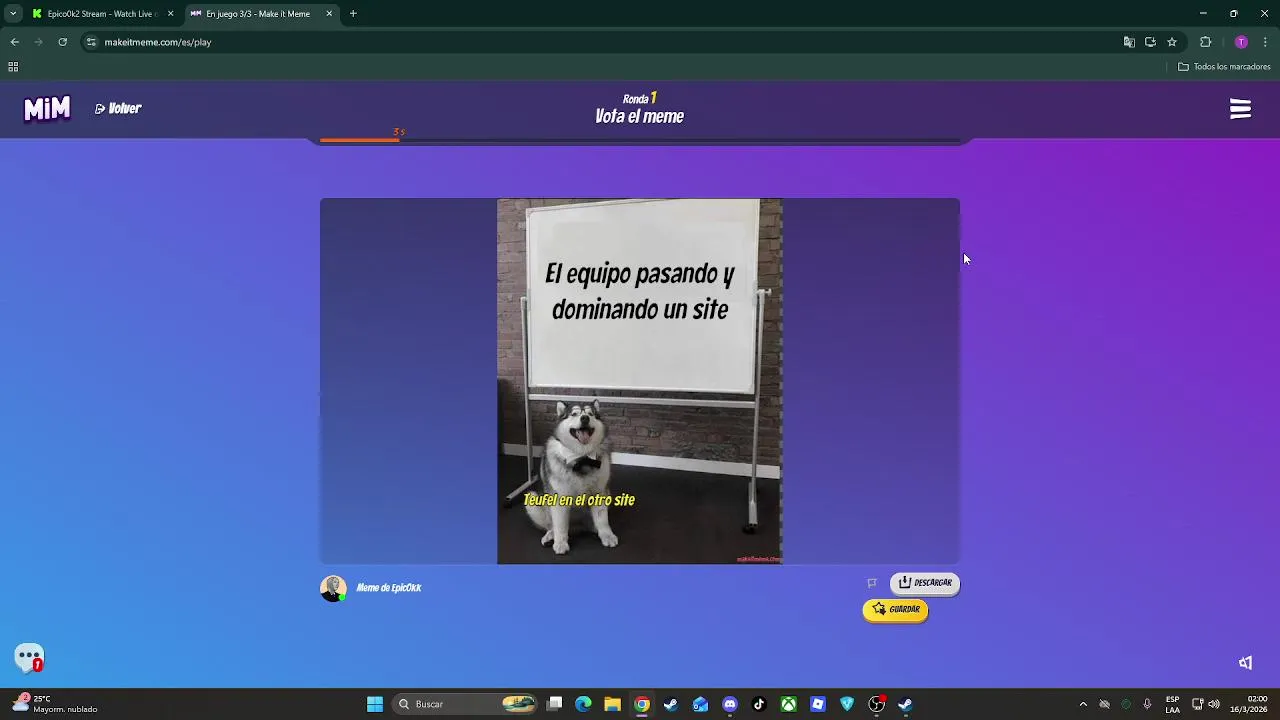Open the Chrome three-dot menu
This screenshot has height=720, width=1280.
pos(1265,42)
